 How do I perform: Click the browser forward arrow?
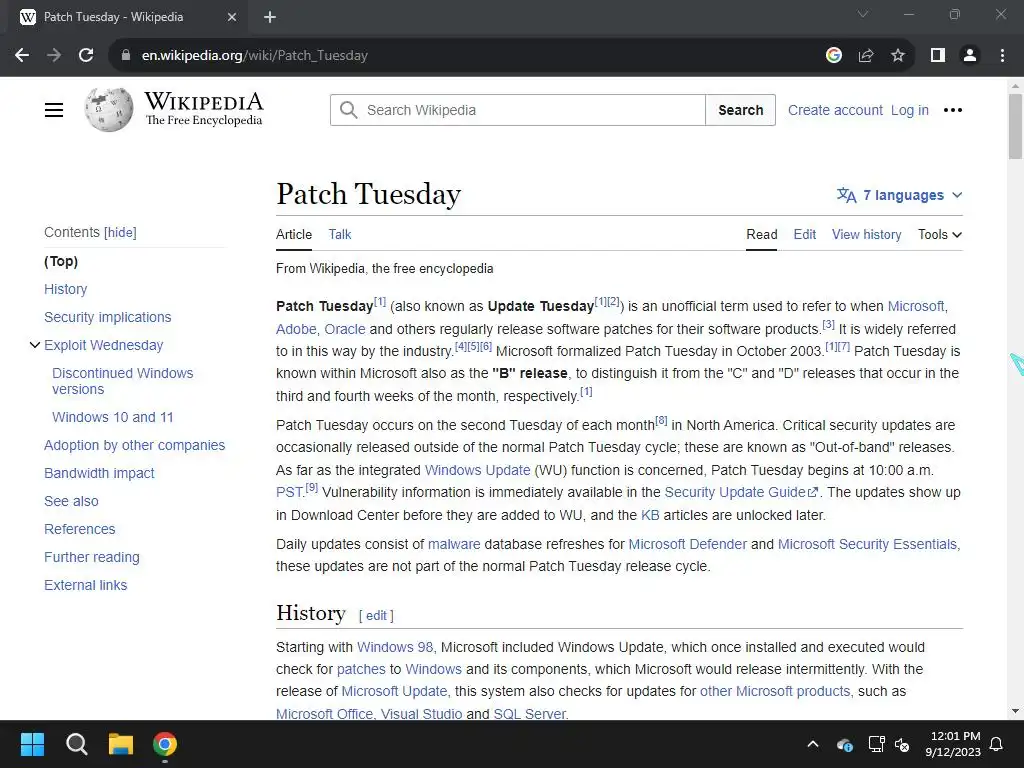[54, 56]
